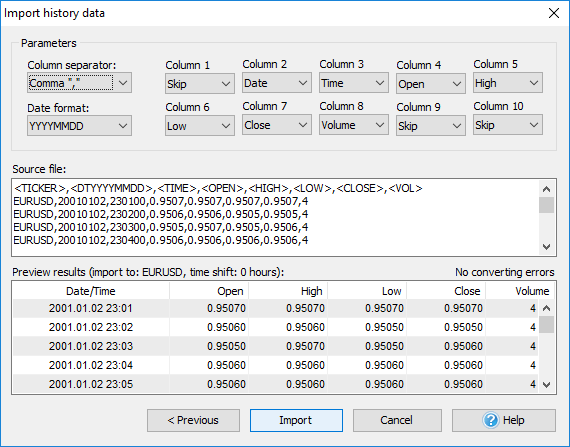Open the Column 5 High dropdown

coord(508,83)
